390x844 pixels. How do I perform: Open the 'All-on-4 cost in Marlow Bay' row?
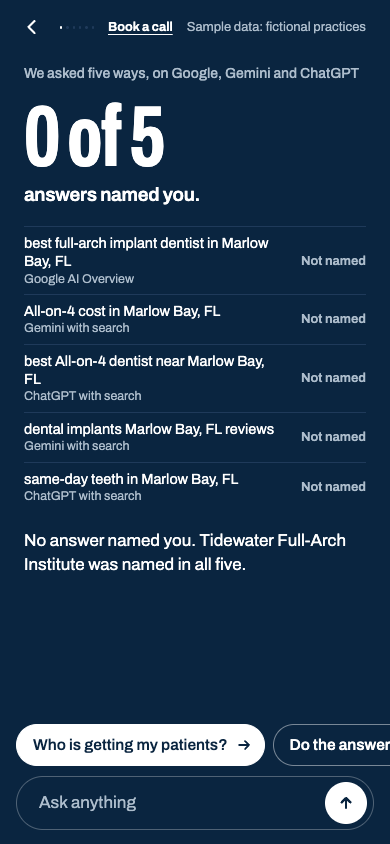pyautogui.click(x=195, y=319)
